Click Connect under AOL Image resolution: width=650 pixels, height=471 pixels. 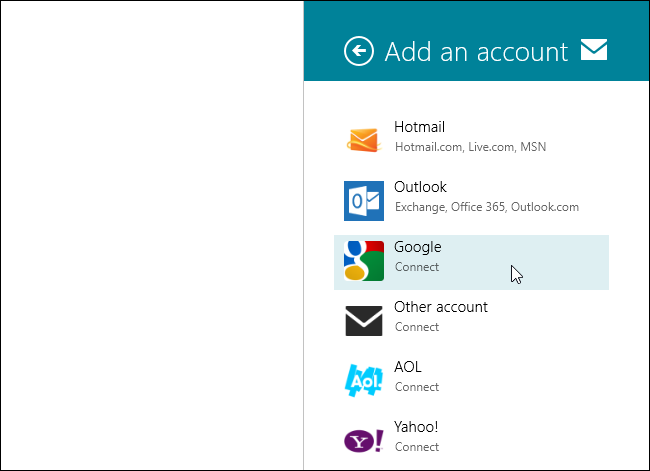pos(417,387)
